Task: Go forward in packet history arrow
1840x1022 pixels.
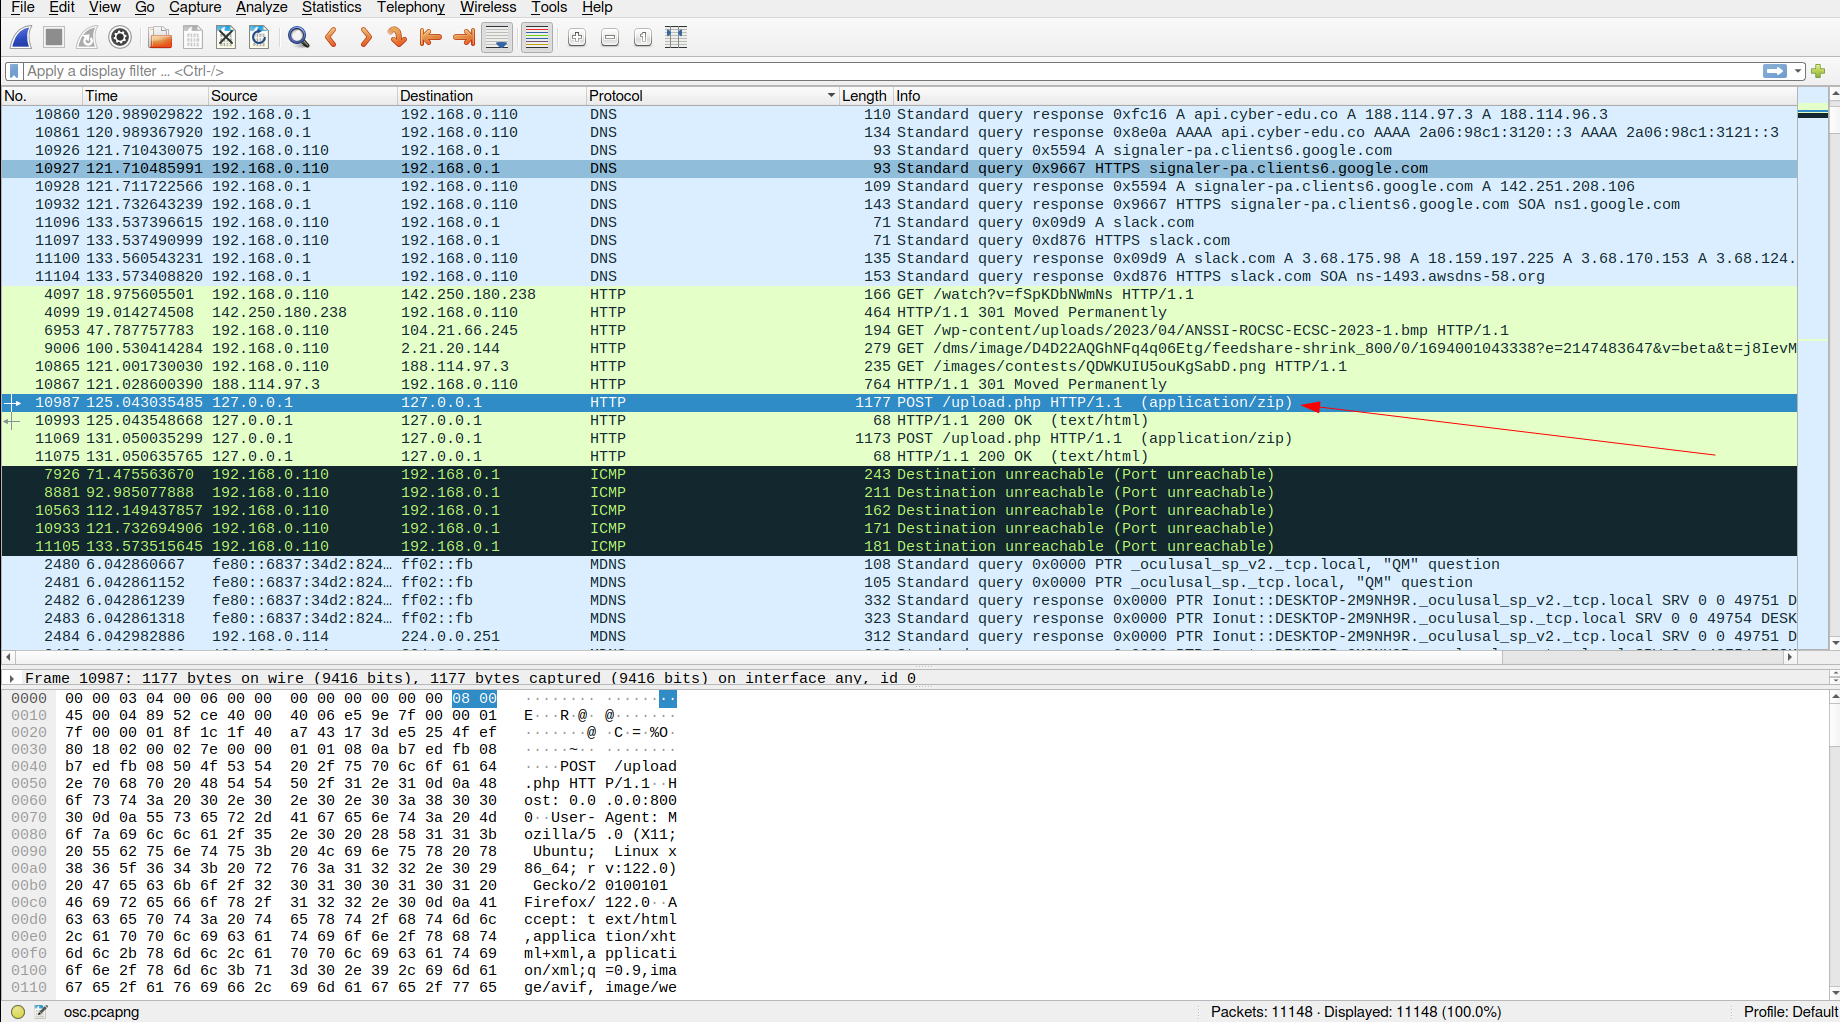Action: point(365,38)
